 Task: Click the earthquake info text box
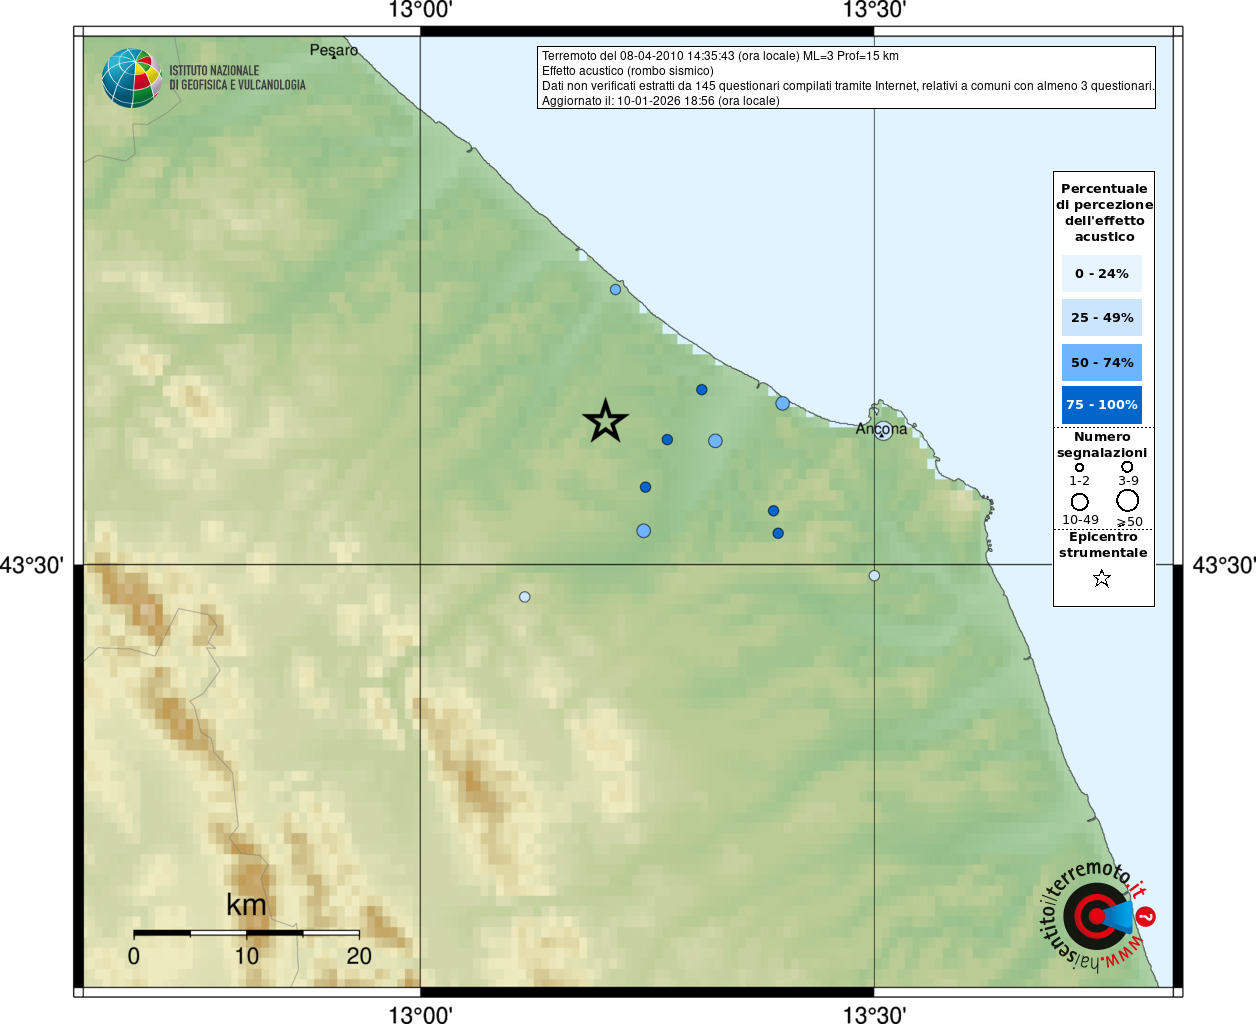click(x=846, y=78)
